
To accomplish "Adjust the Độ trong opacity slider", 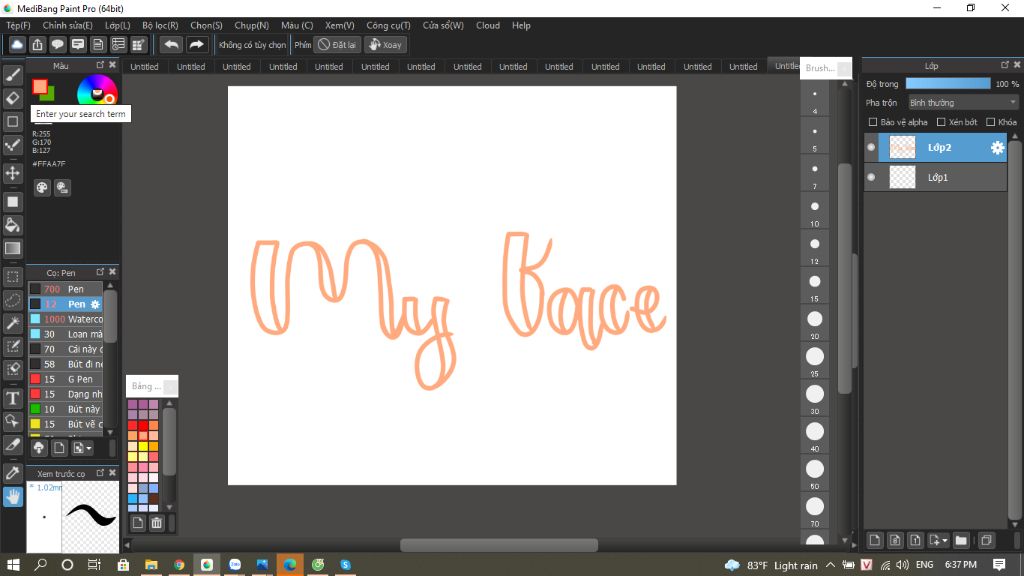I will tap(948, 84).
